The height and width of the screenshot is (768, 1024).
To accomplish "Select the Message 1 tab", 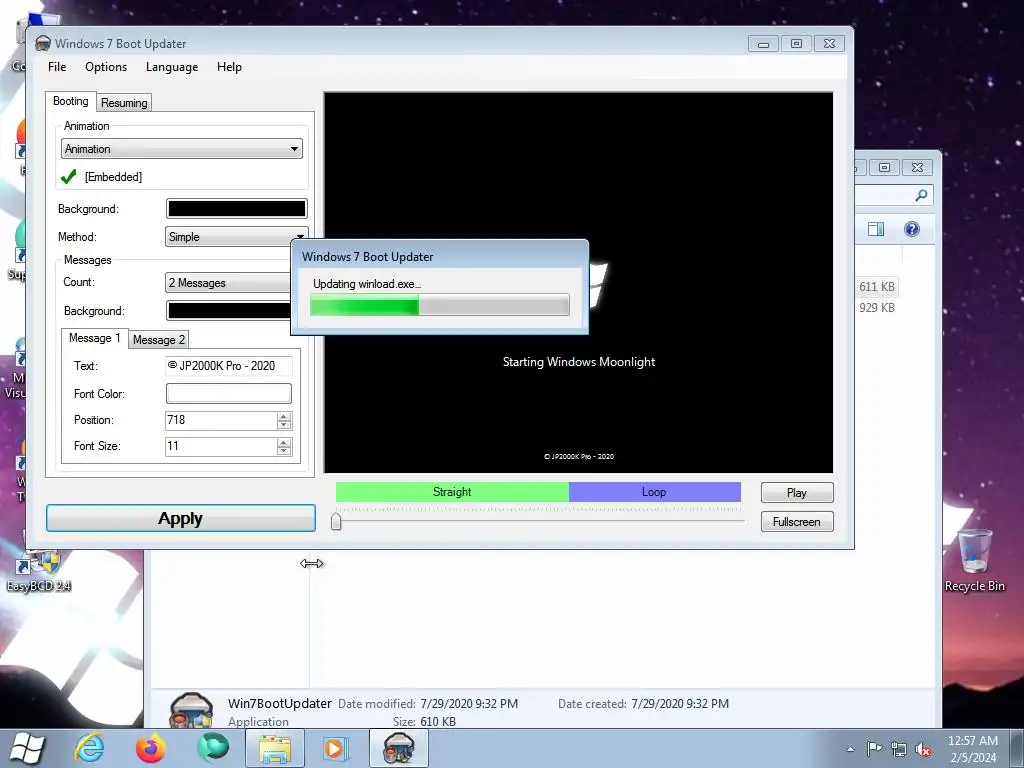I will click(94, 338).
